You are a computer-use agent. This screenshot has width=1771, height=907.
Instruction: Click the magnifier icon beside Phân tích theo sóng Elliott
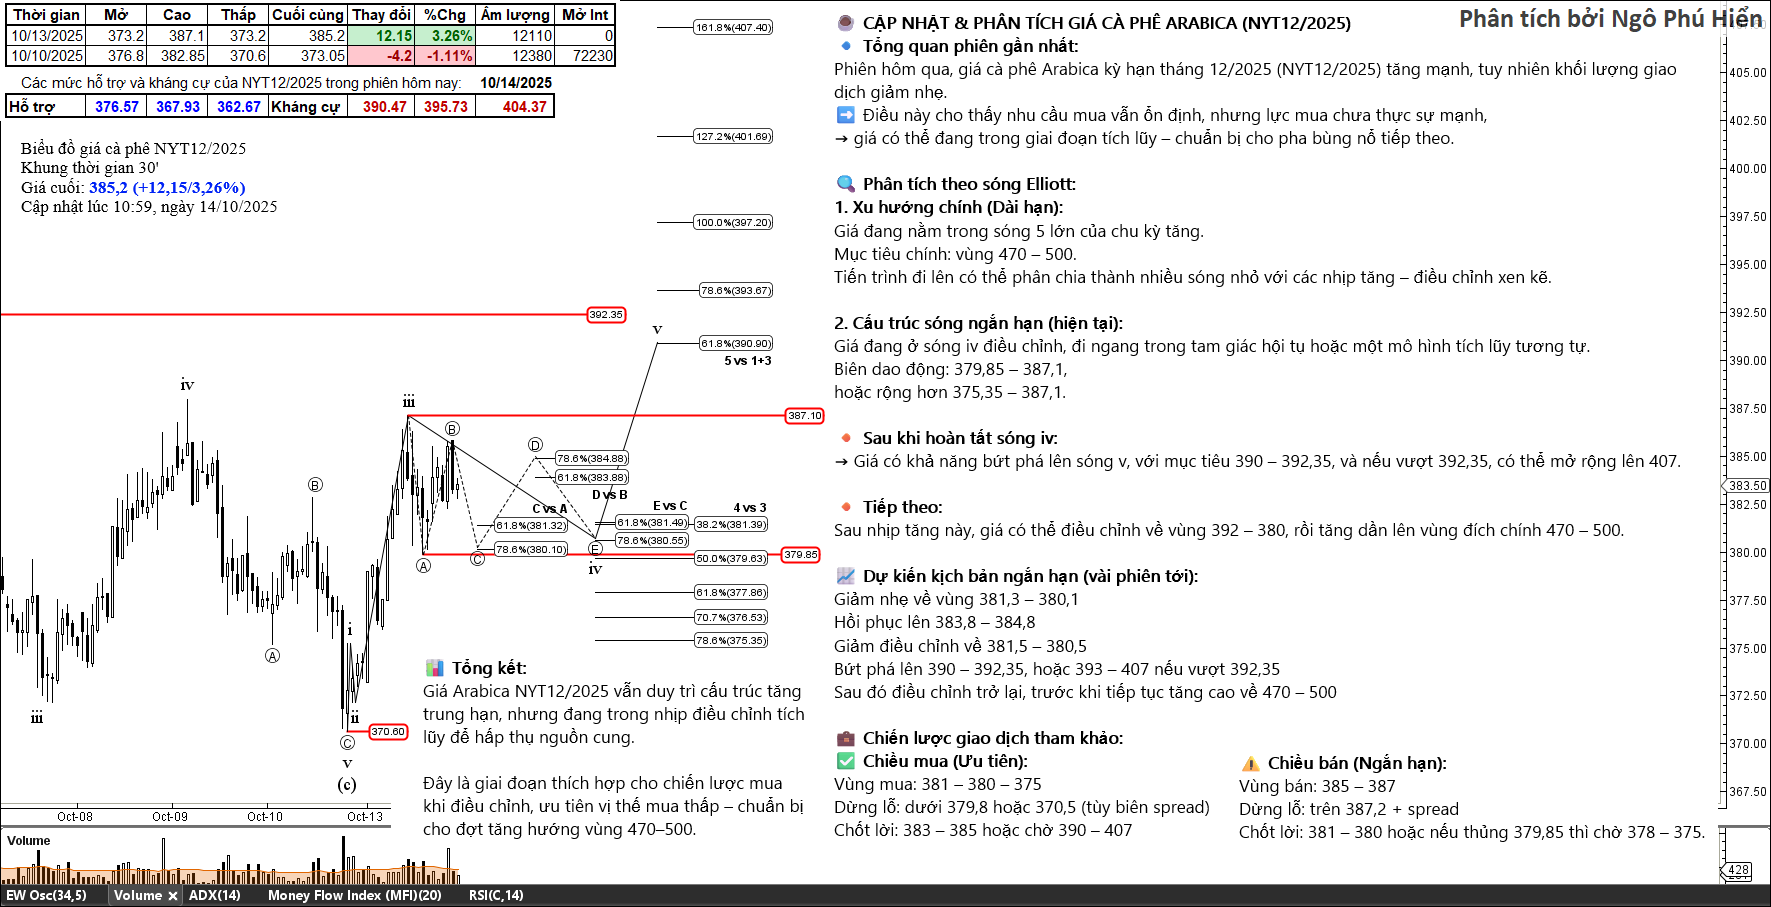[x=846, y=184]
